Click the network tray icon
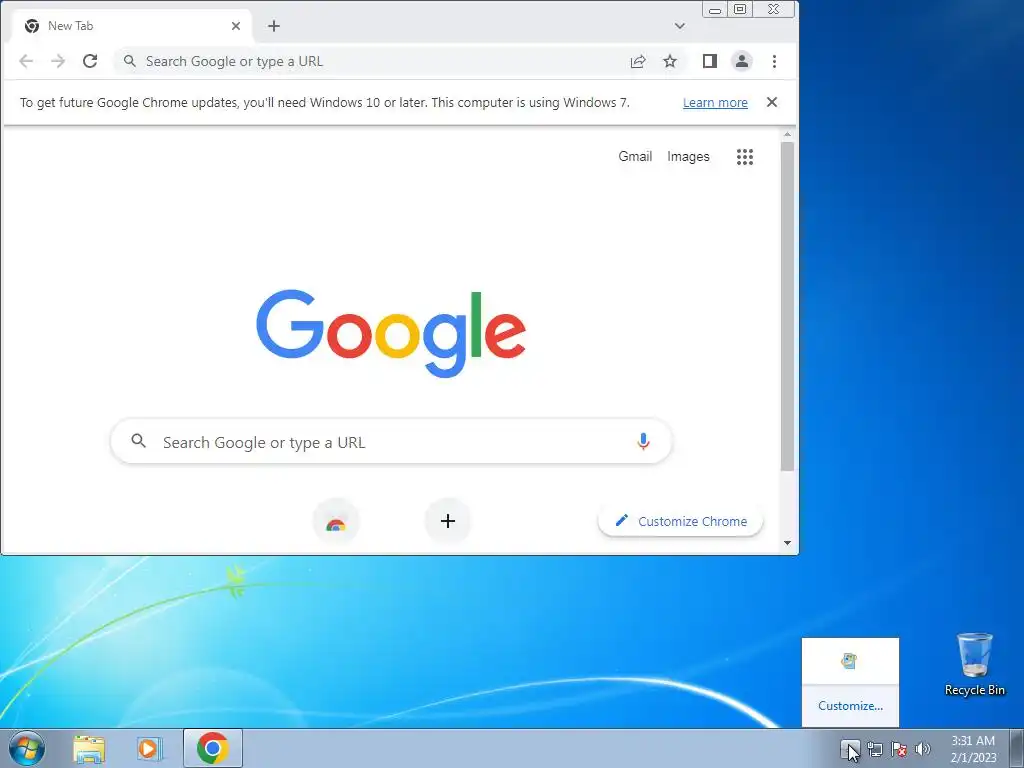The width and height of the screenshot is (1024, 768). [874, 749]
